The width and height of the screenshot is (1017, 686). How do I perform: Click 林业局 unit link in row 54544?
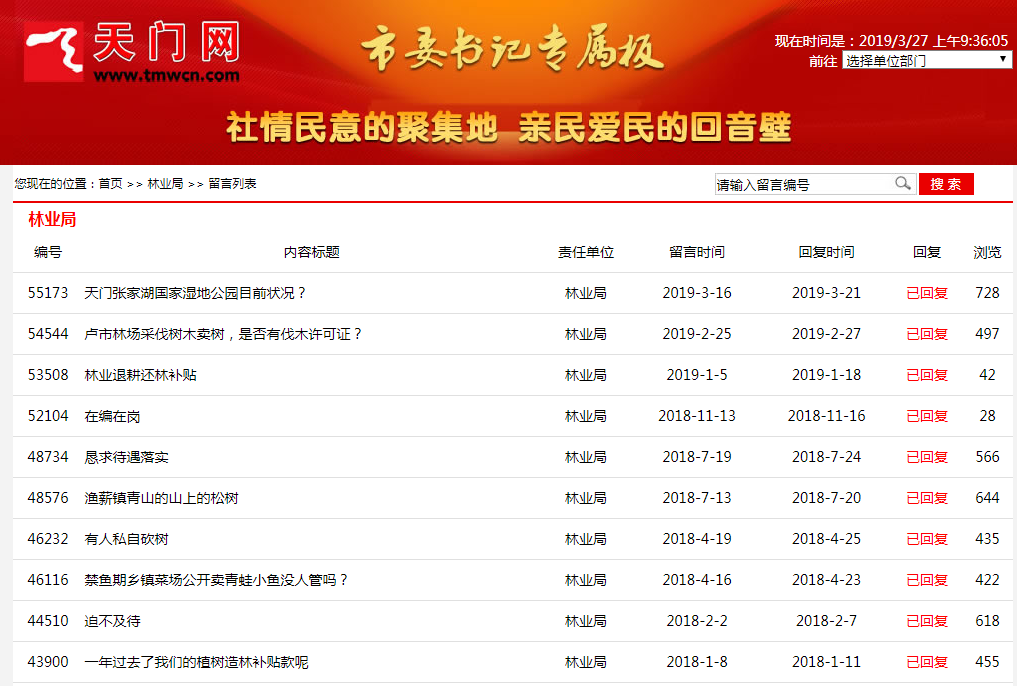585,334
